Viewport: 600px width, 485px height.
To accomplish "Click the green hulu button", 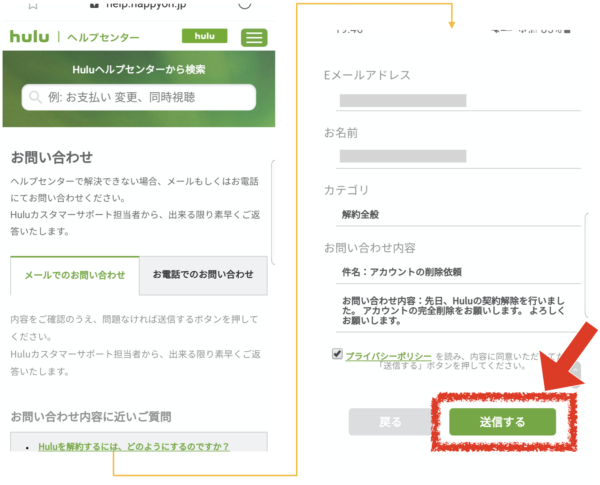I will 204,36.
